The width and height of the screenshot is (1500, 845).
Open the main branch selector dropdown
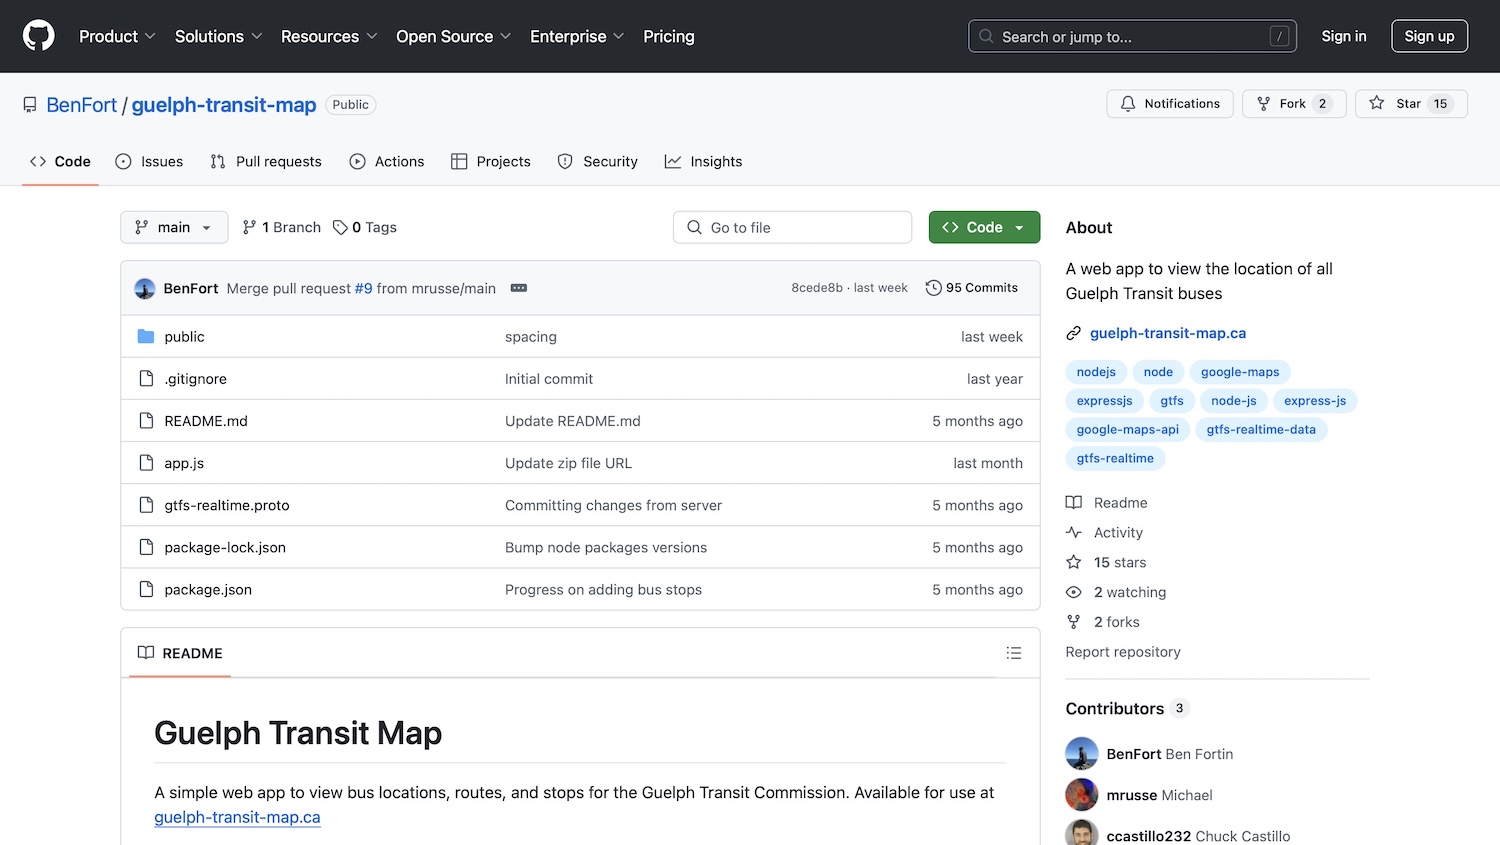tap(174, 228)
